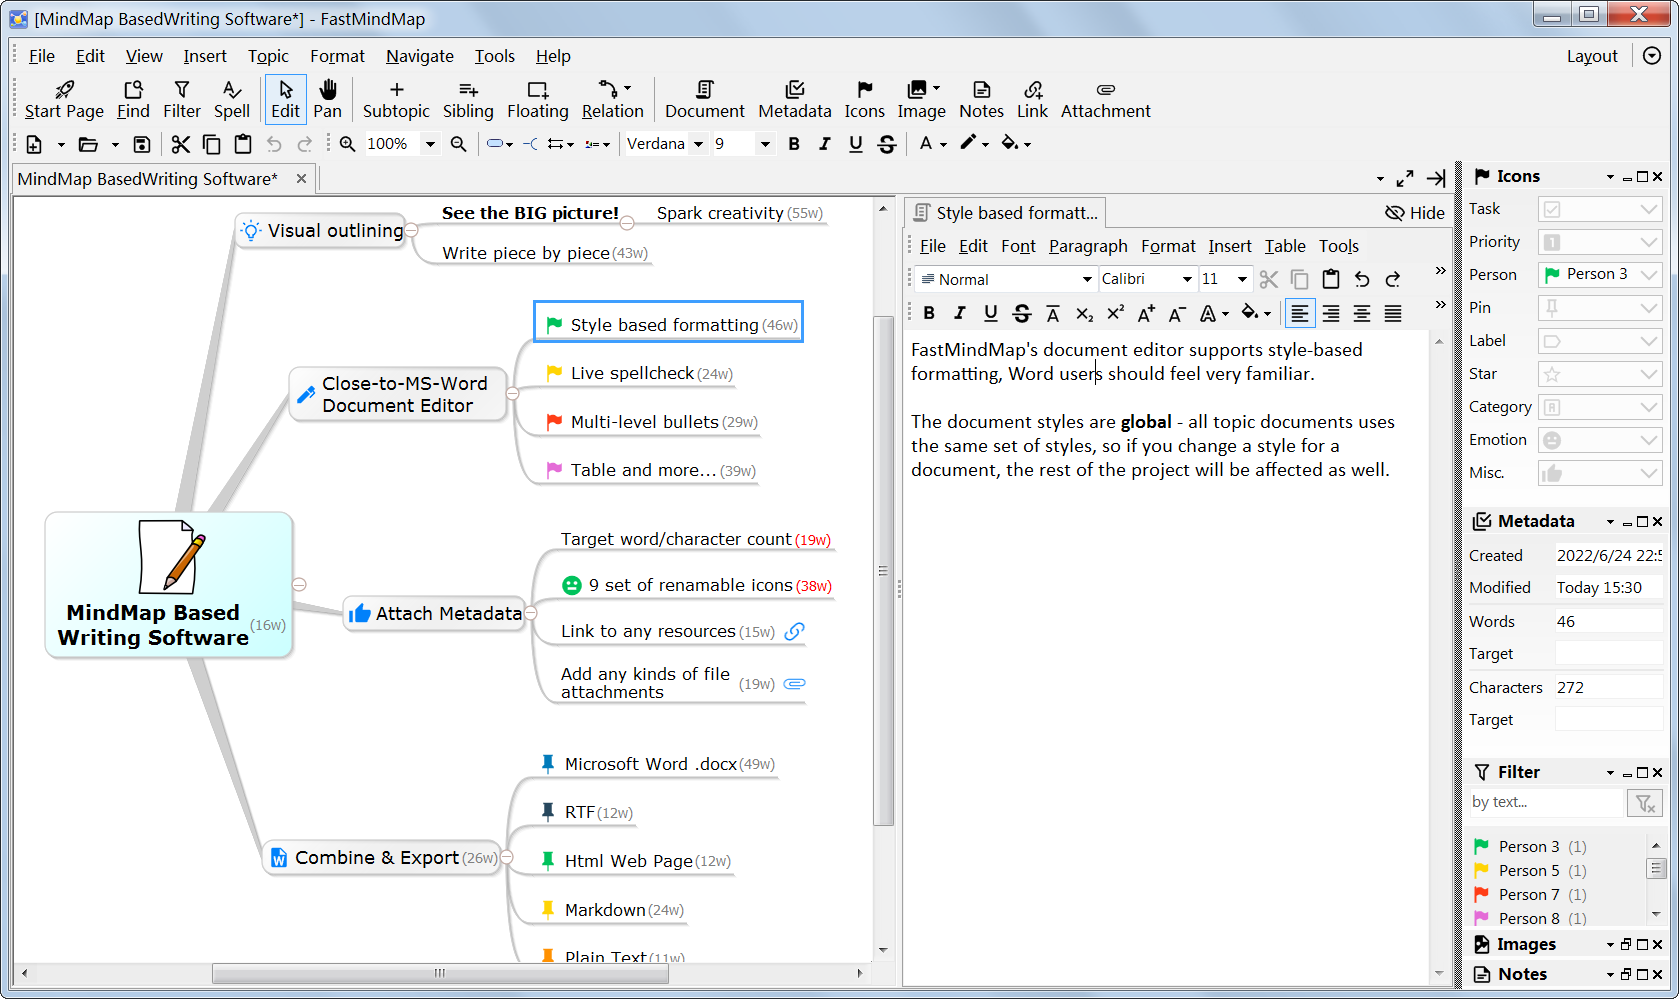Toggle underline in main toolbar
Image resolution: width=1679 pixels, height=999 pixels.
pyautogui.click(x=856, y=144)
